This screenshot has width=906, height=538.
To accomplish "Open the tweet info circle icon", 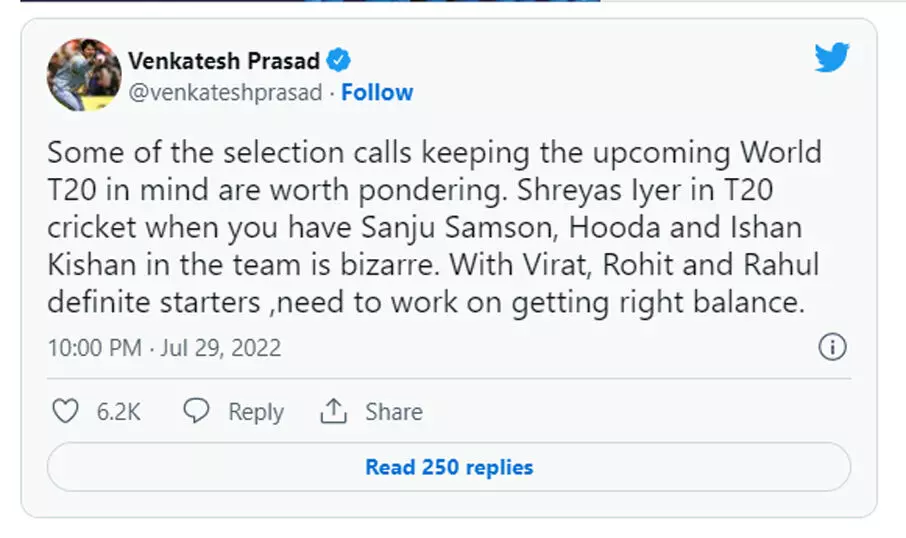I will coord(832,347).
